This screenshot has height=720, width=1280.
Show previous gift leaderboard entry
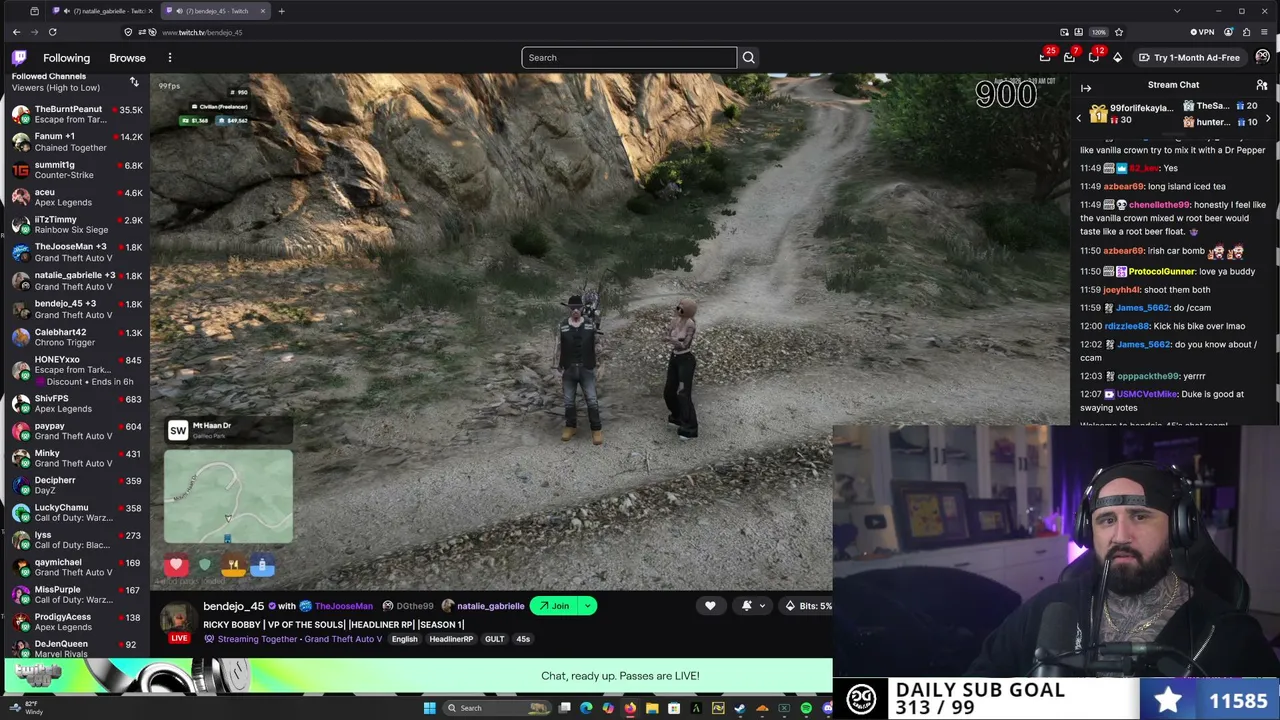tap(1078, 119)
